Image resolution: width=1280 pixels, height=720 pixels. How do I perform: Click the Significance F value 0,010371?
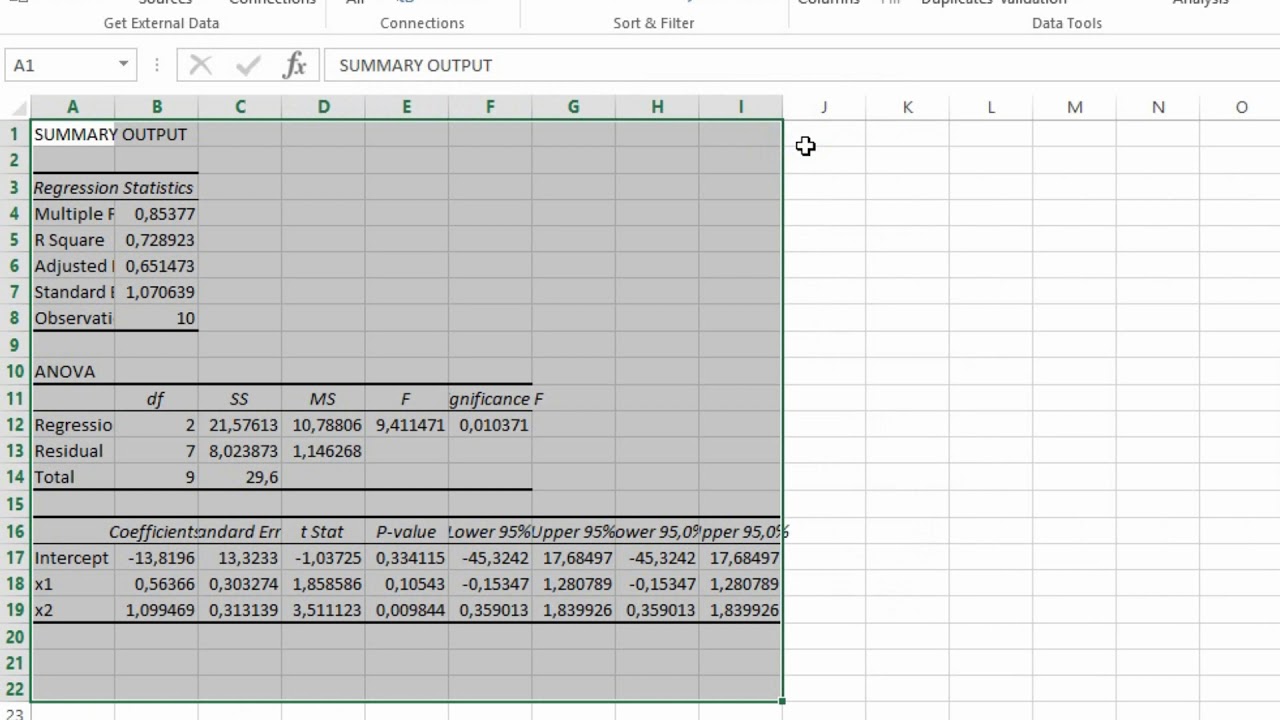(x=490, y=425)
